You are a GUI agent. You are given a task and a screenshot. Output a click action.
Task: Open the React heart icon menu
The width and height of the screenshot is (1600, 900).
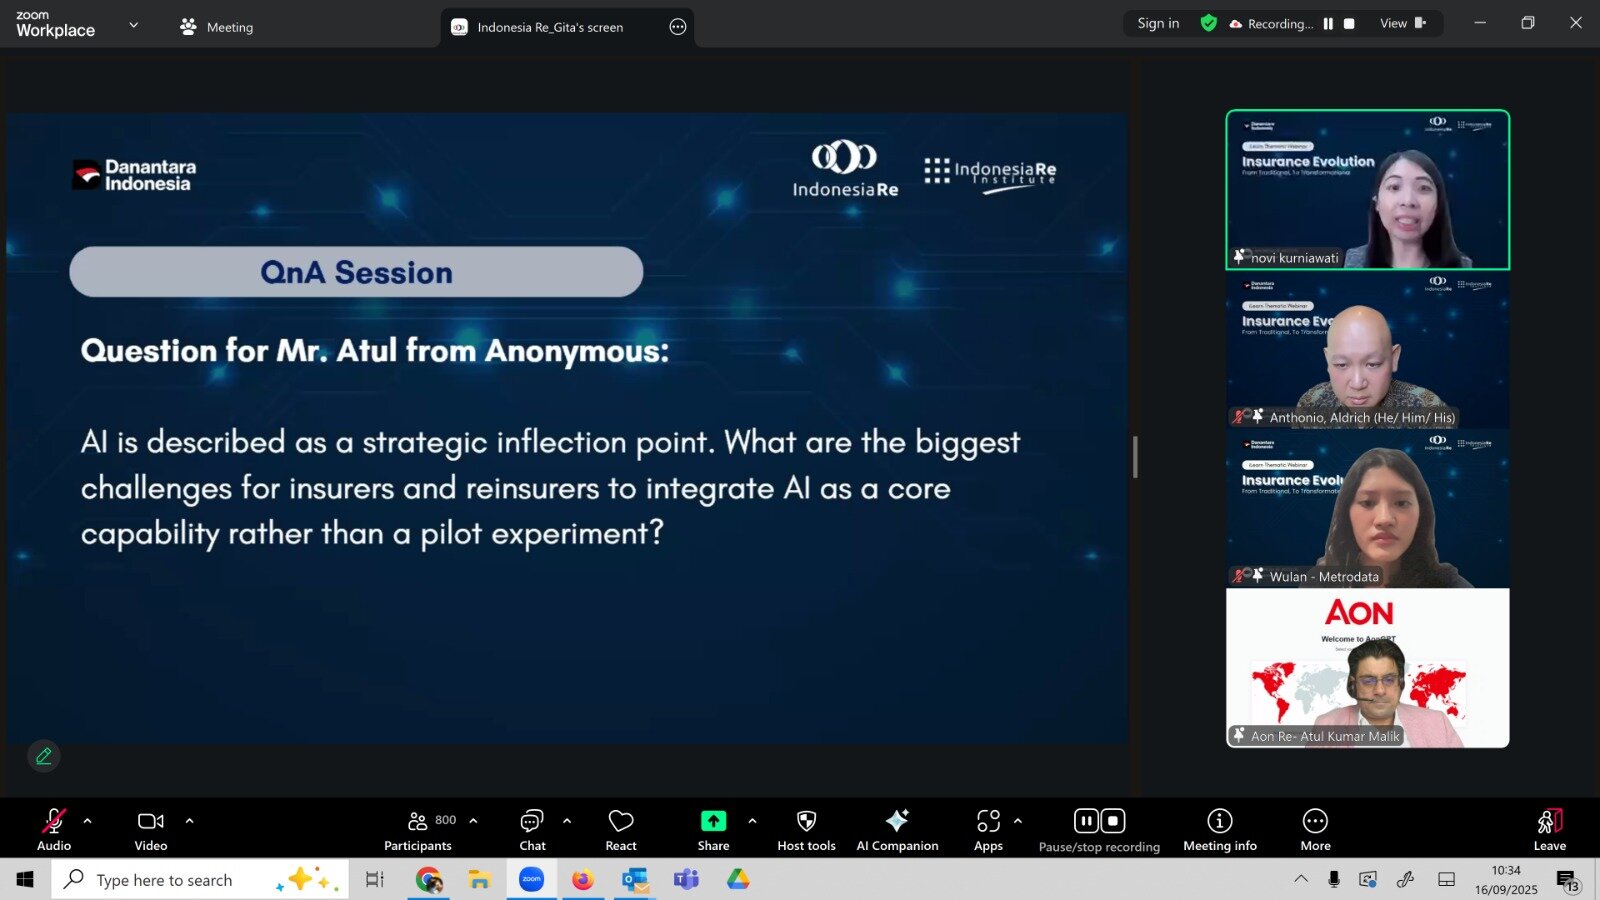click(x=620, y=829)
